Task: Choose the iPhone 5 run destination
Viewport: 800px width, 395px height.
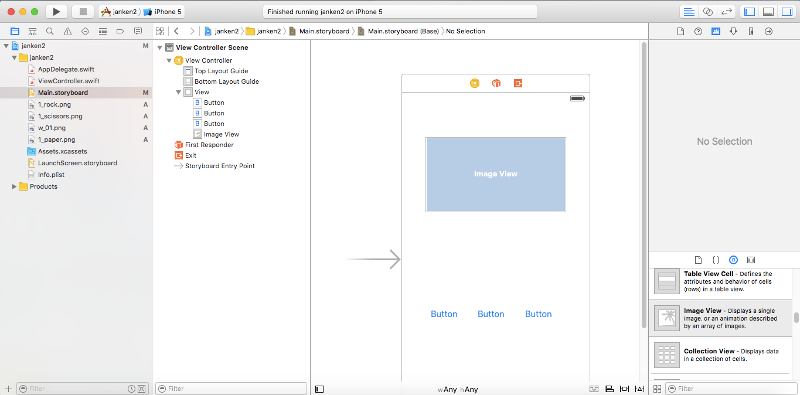Action: 163,11
